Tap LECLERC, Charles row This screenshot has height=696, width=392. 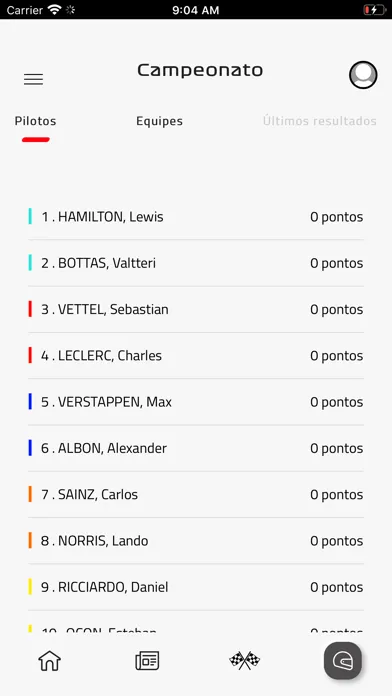click(x=196, y=356)
